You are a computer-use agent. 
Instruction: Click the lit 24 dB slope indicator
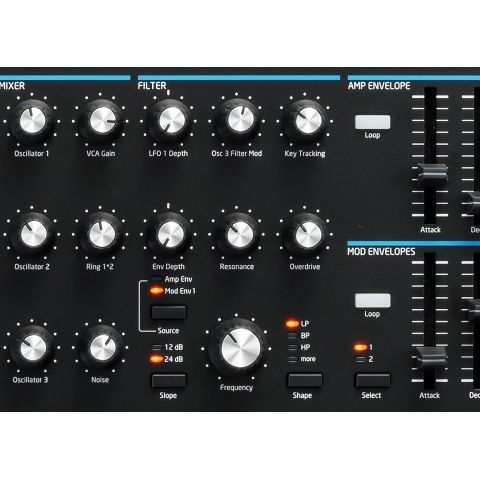(156, 359)
